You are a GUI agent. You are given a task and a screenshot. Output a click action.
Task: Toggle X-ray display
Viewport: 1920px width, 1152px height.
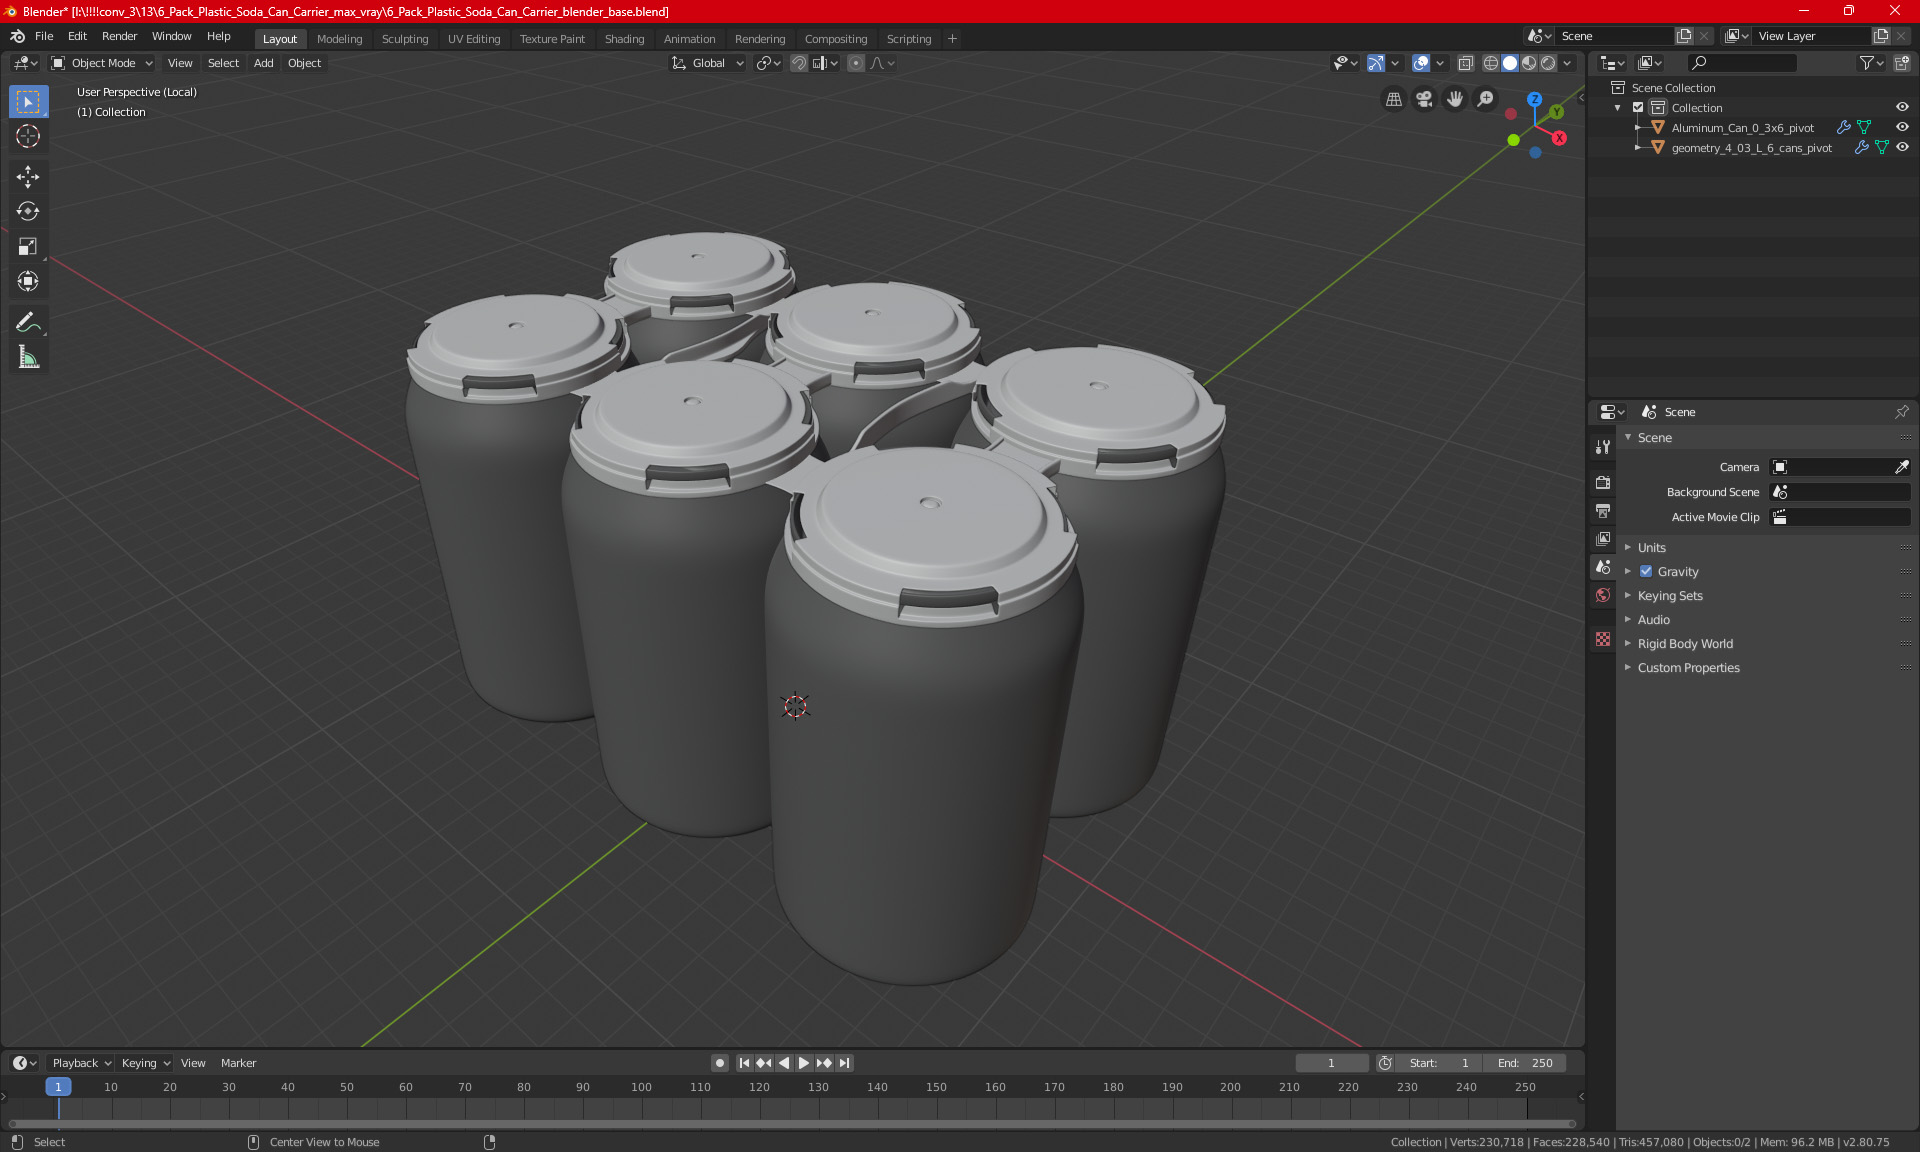1465,63
